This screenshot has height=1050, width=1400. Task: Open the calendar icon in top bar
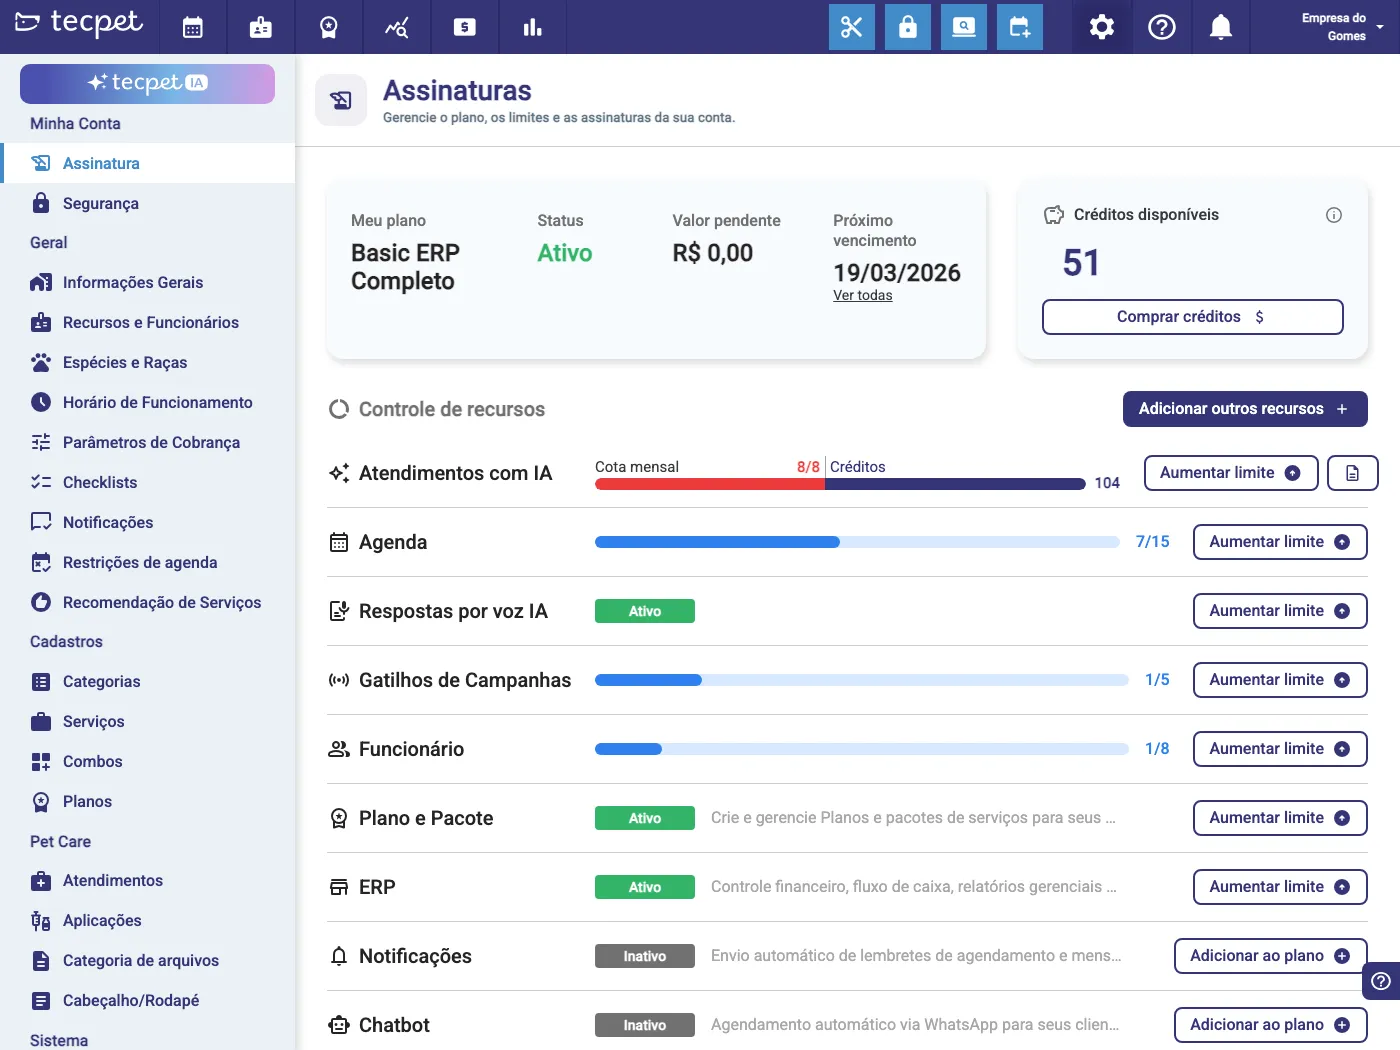193,27
